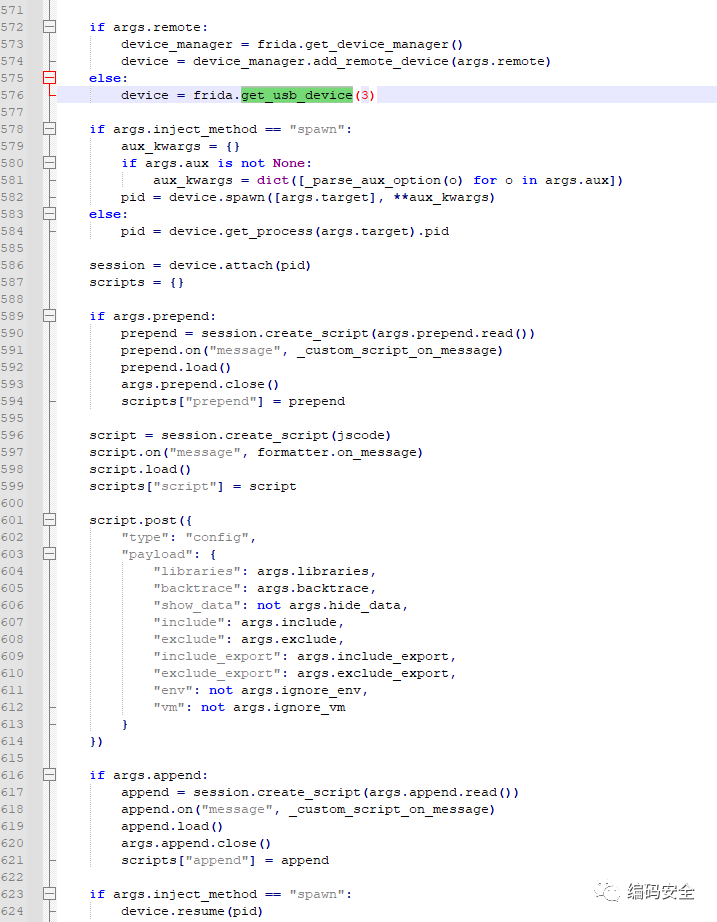Viewport: 717px width, 922px height.
Task: Click 'args.append.read()' on line 617
Action: click(x=441, y=793)
